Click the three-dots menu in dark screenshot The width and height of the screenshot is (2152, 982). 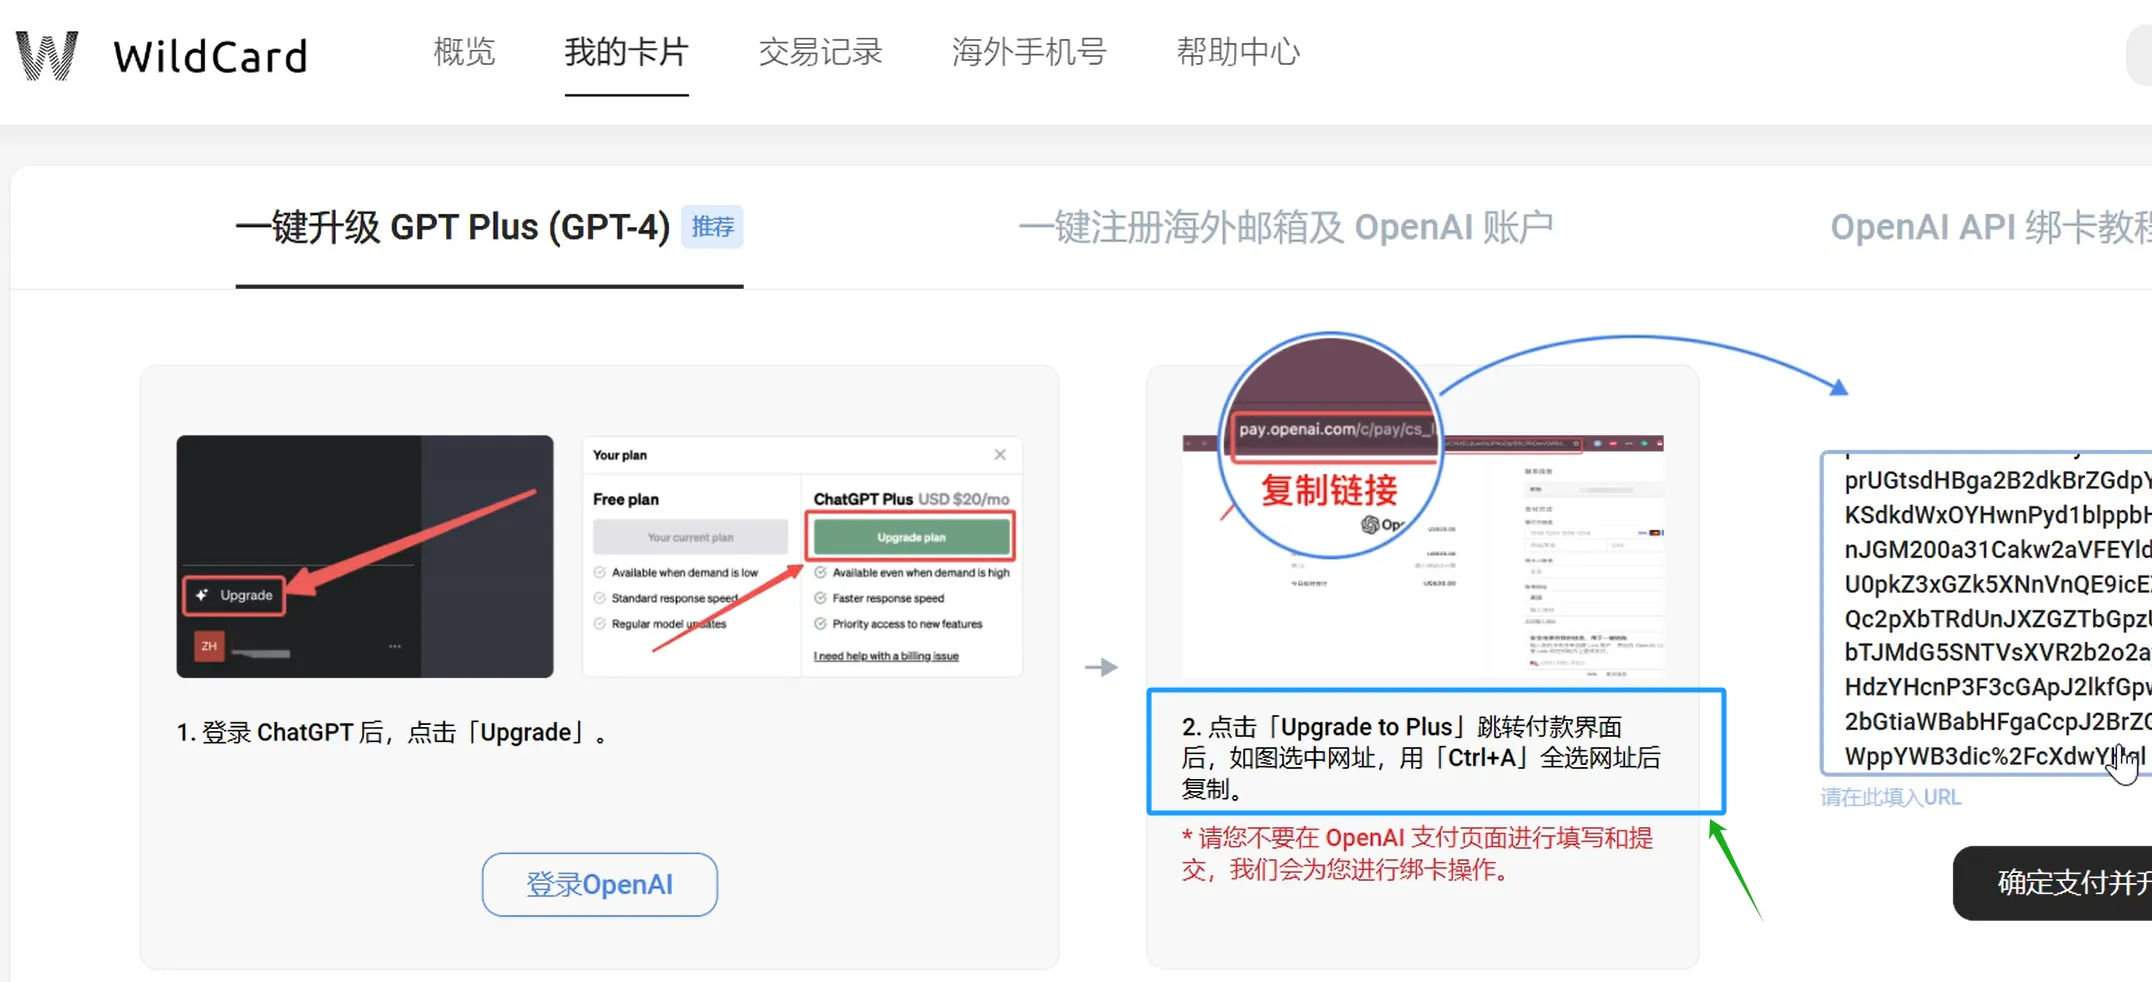point(395,646)
